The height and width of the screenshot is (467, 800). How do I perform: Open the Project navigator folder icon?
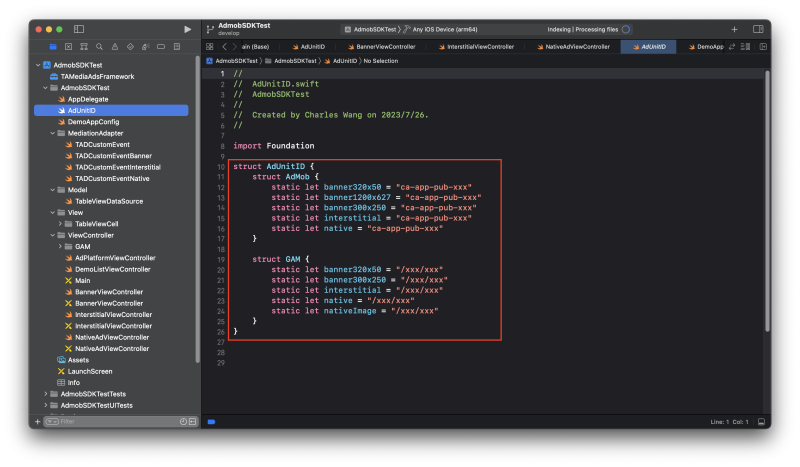[53, 46]
